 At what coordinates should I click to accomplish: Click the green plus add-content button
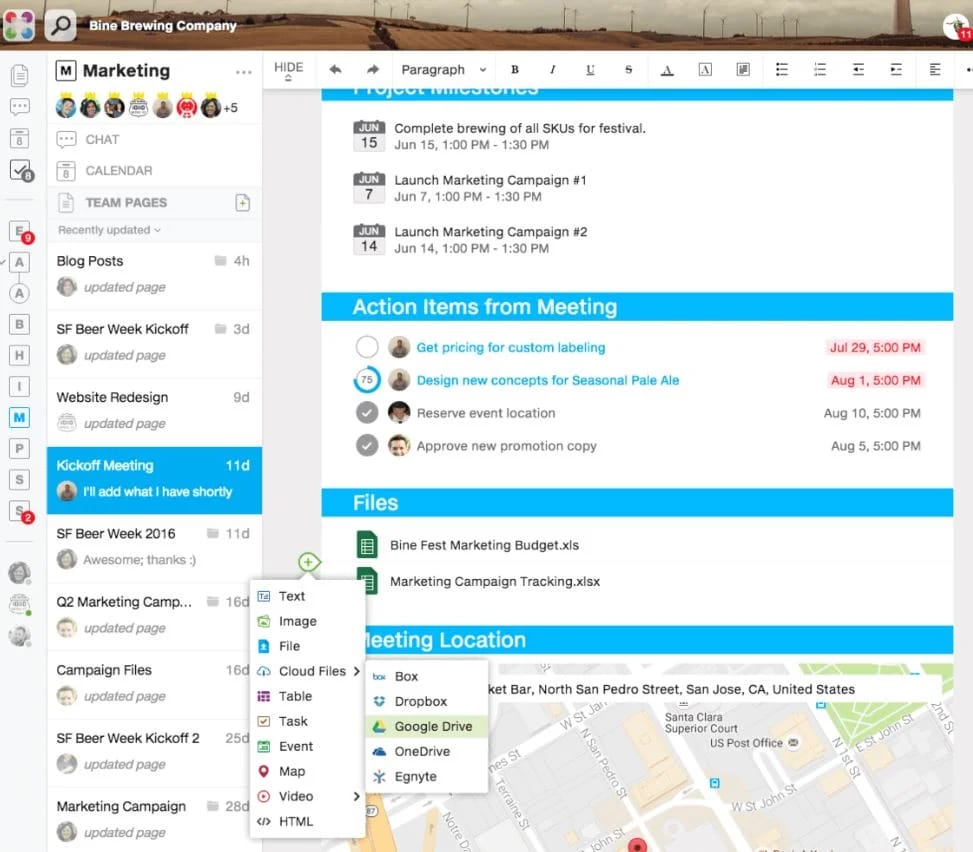click(x=308, y=562)
